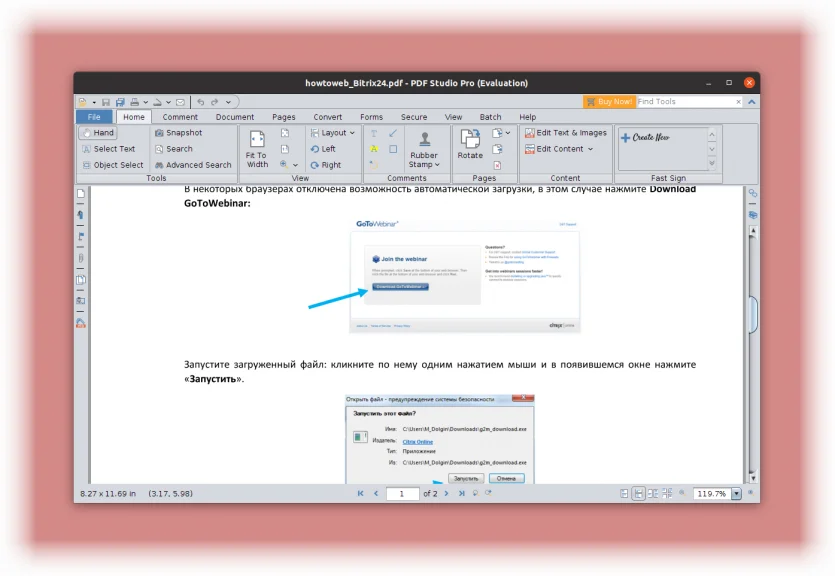Open the Pages tab
The width and height of the screenshot is (835, 576).
click(x=284, y=117)
